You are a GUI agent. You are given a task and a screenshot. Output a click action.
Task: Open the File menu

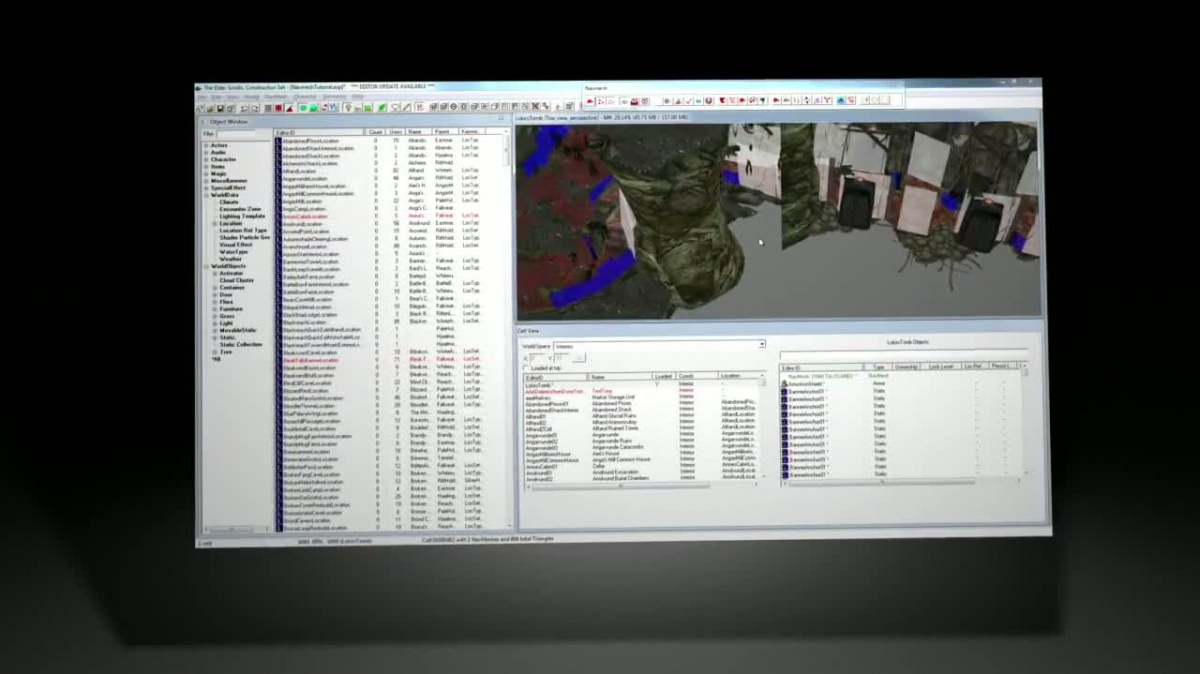coord(202,98)
